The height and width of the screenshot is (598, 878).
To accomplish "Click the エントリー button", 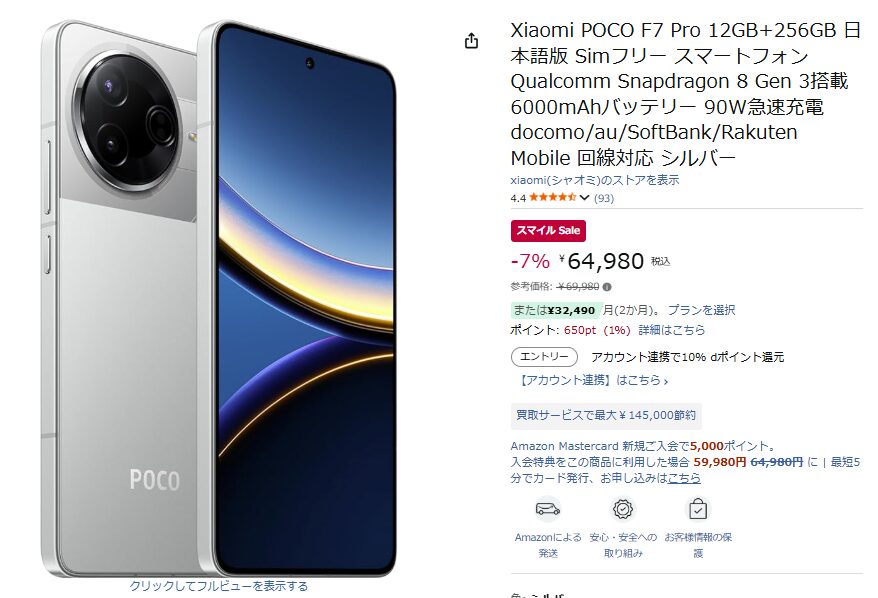I will pos(544,357).
